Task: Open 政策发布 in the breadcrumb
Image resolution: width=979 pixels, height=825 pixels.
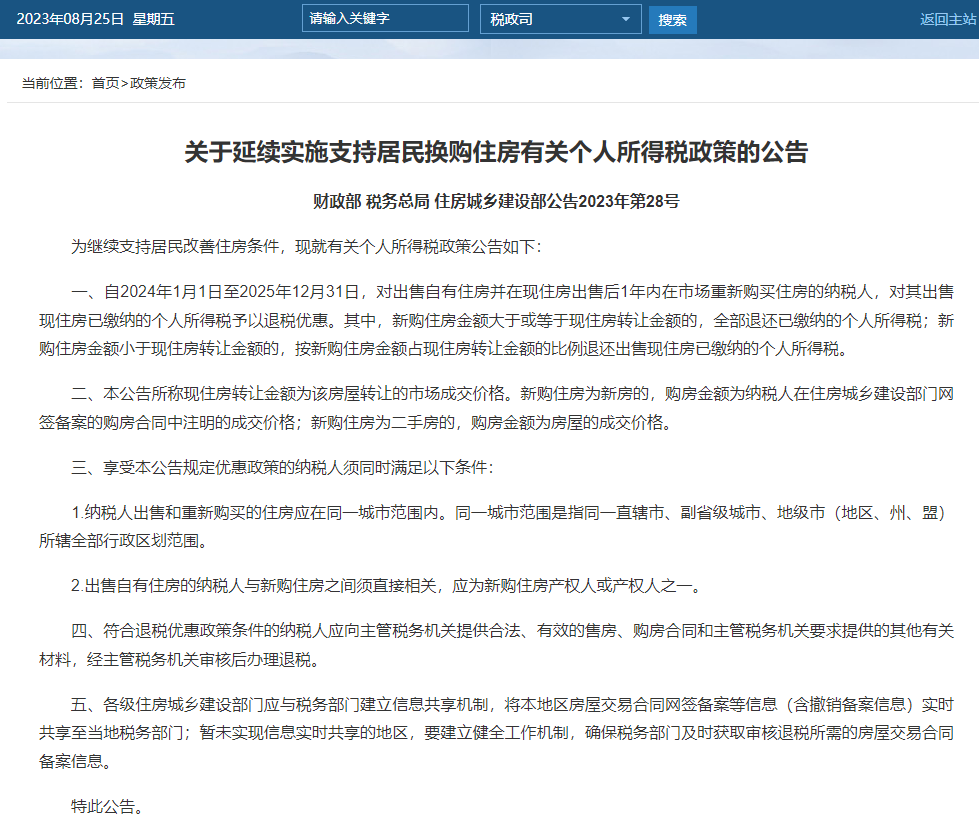Action: coord(157,83)
